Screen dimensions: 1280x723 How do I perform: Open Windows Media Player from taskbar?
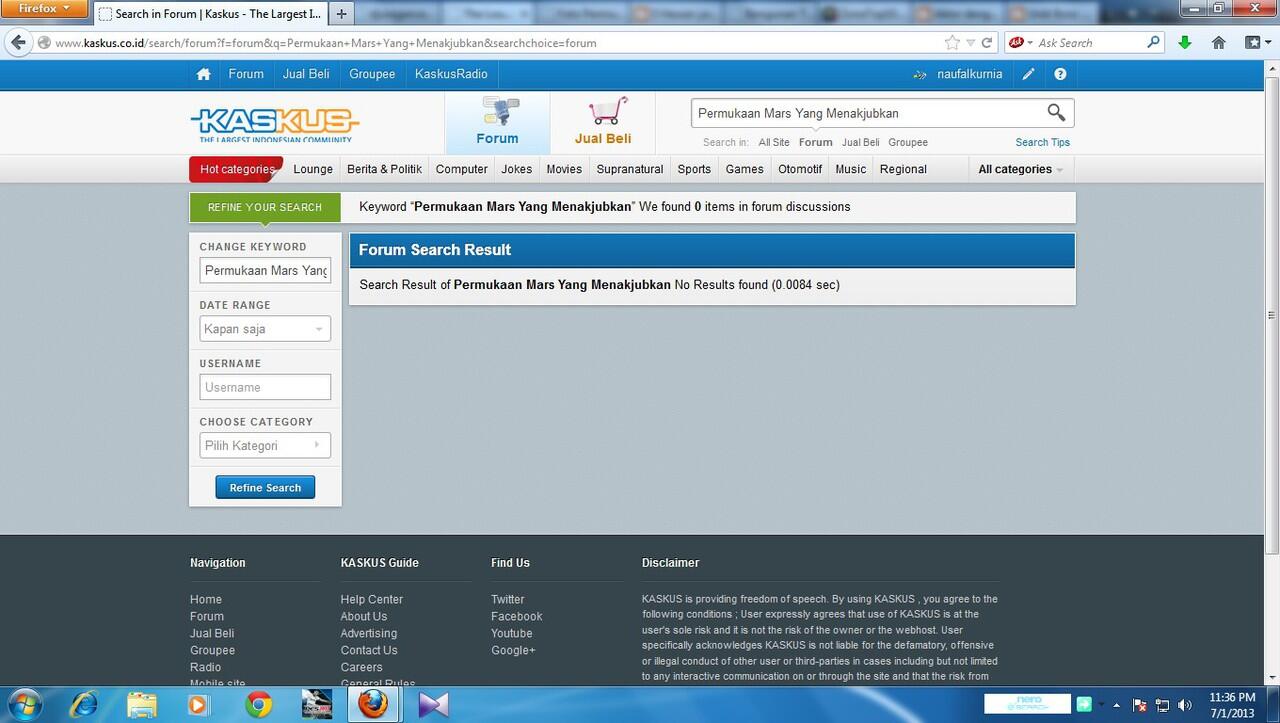pyautogui.click(x=198, y=704)
